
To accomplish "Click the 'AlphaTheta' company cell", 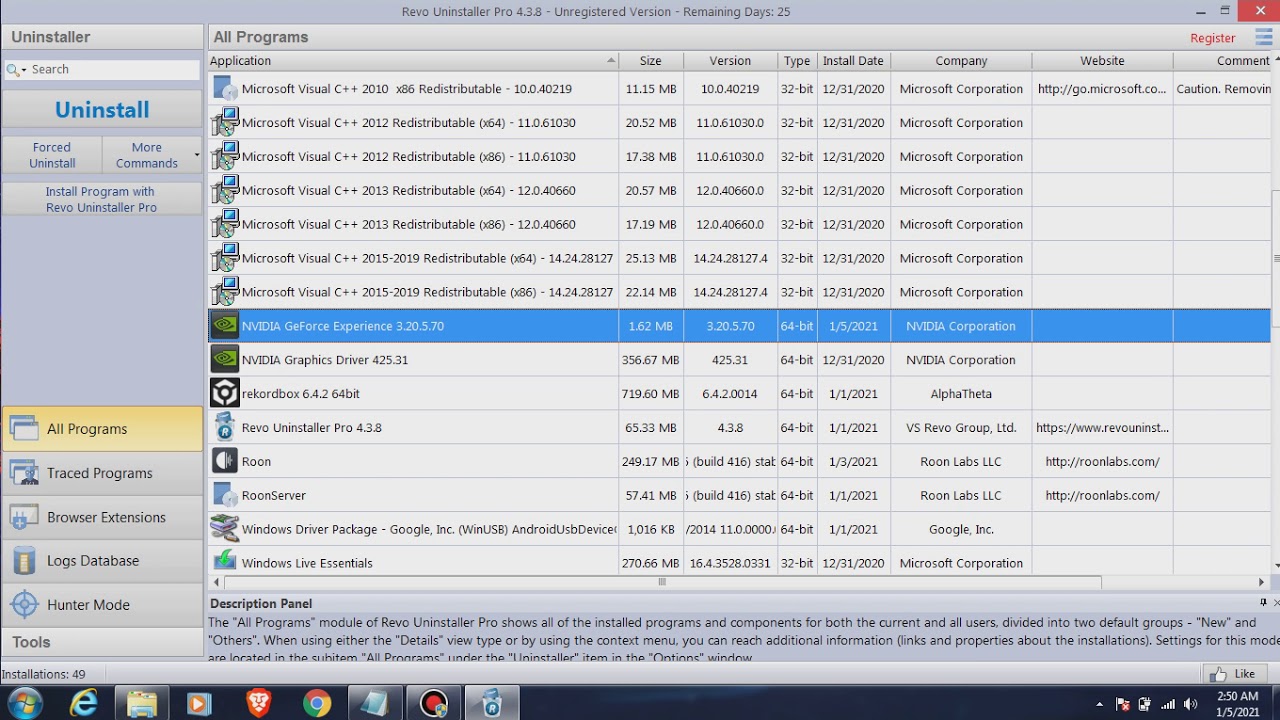I will (x=961, y=394).
